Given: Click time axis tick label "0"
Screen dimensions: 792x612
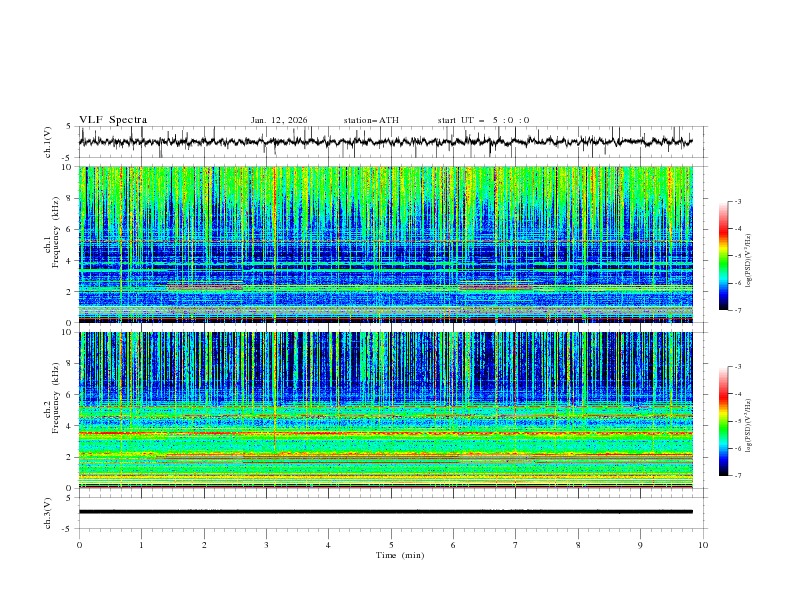Looking at the screenshot, I should click(x=79, y=545).
